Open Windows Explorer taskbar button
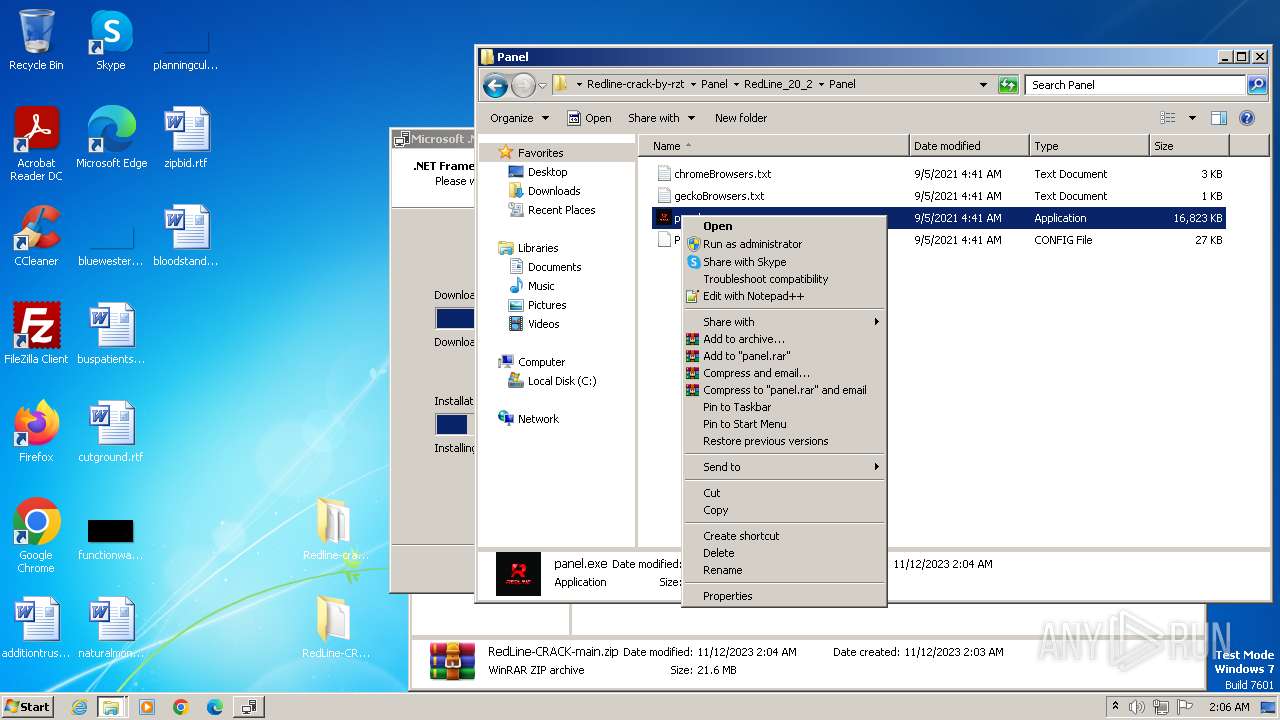 (x=111, y=707)
